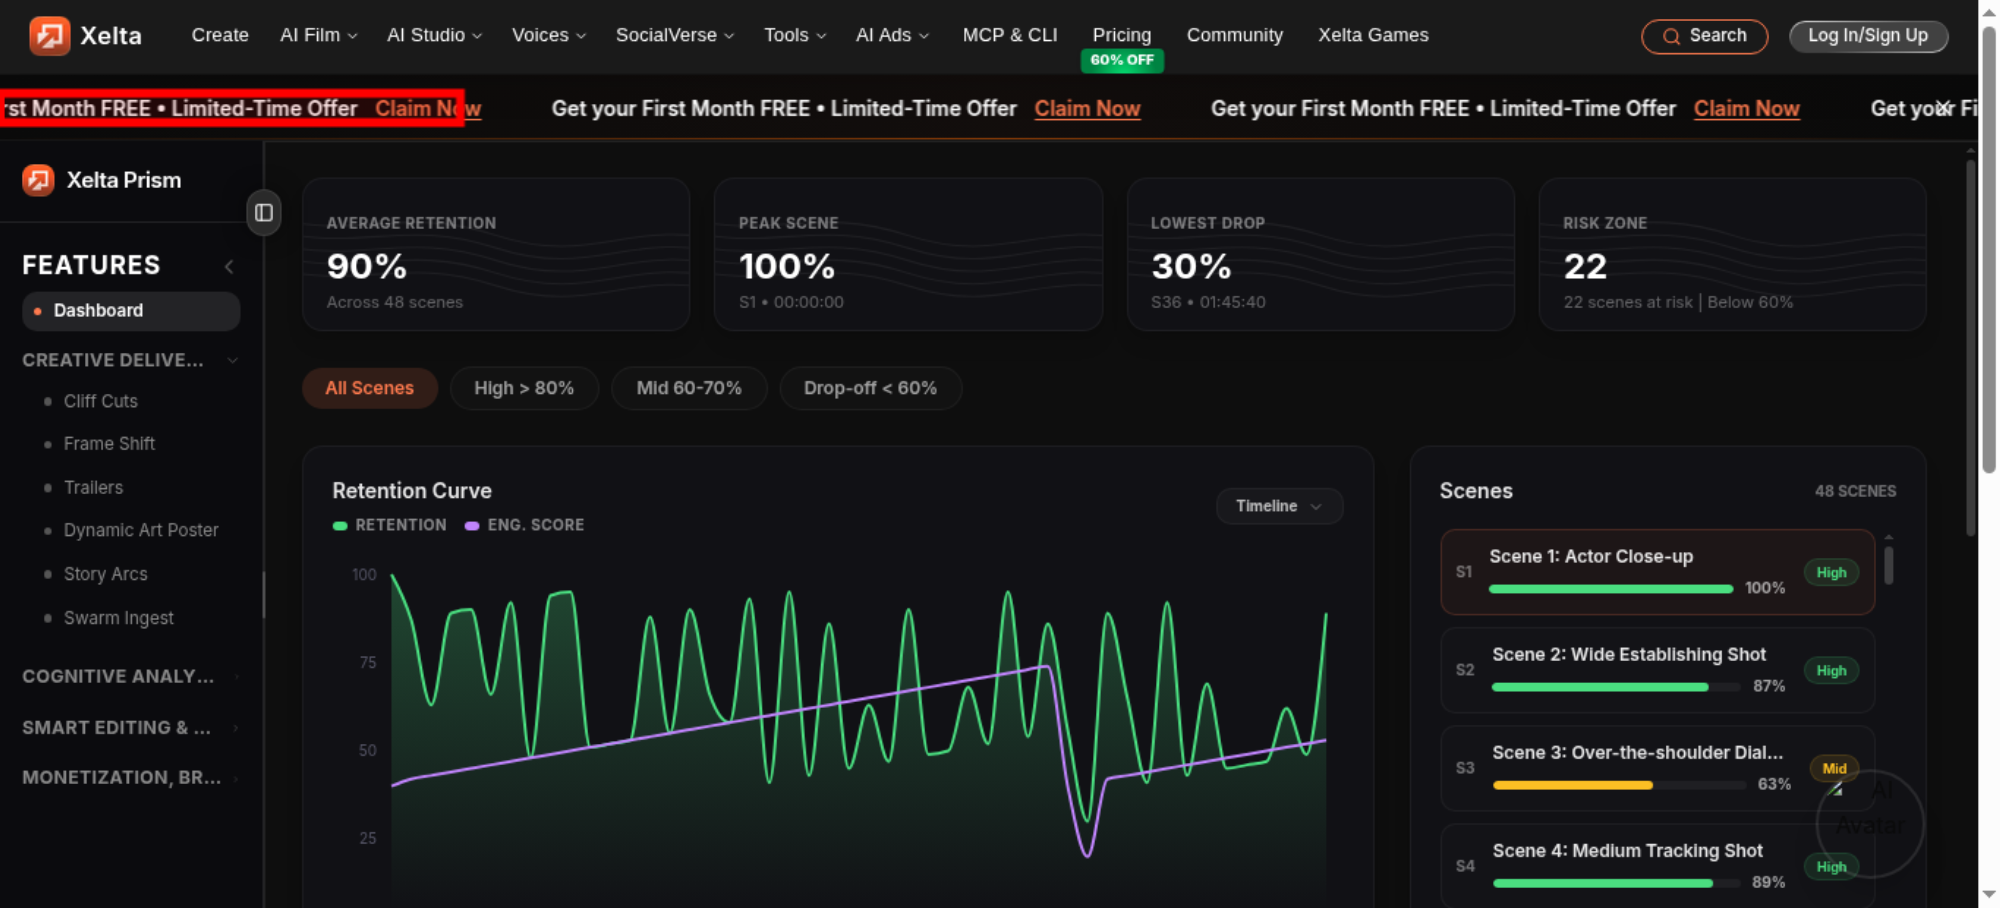Toggle the sidebar collapse panel icon
This screenshot has width=2000, height=908.
[264, 213]
